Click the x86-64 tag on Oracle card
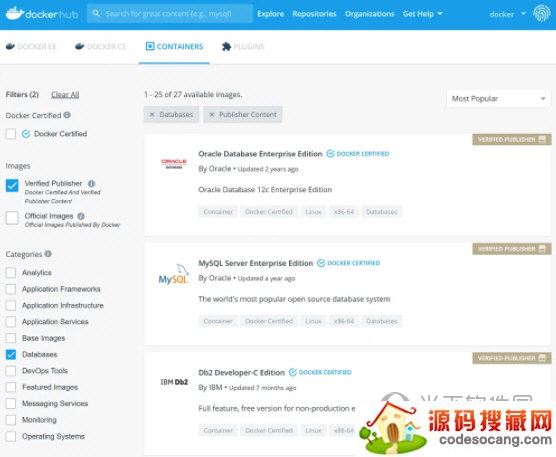 344,212
